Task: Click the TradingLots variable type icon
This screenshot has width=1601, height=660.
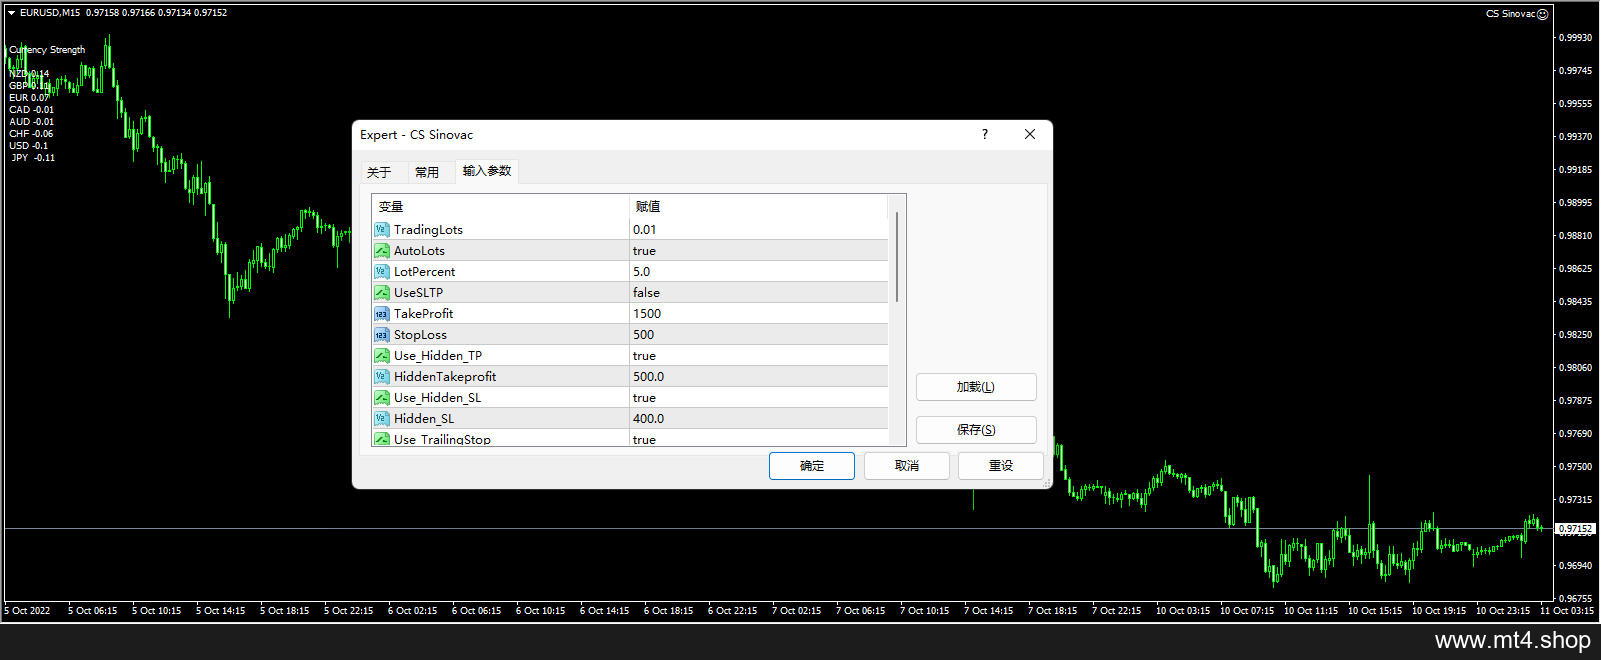Action: (381, 230)
